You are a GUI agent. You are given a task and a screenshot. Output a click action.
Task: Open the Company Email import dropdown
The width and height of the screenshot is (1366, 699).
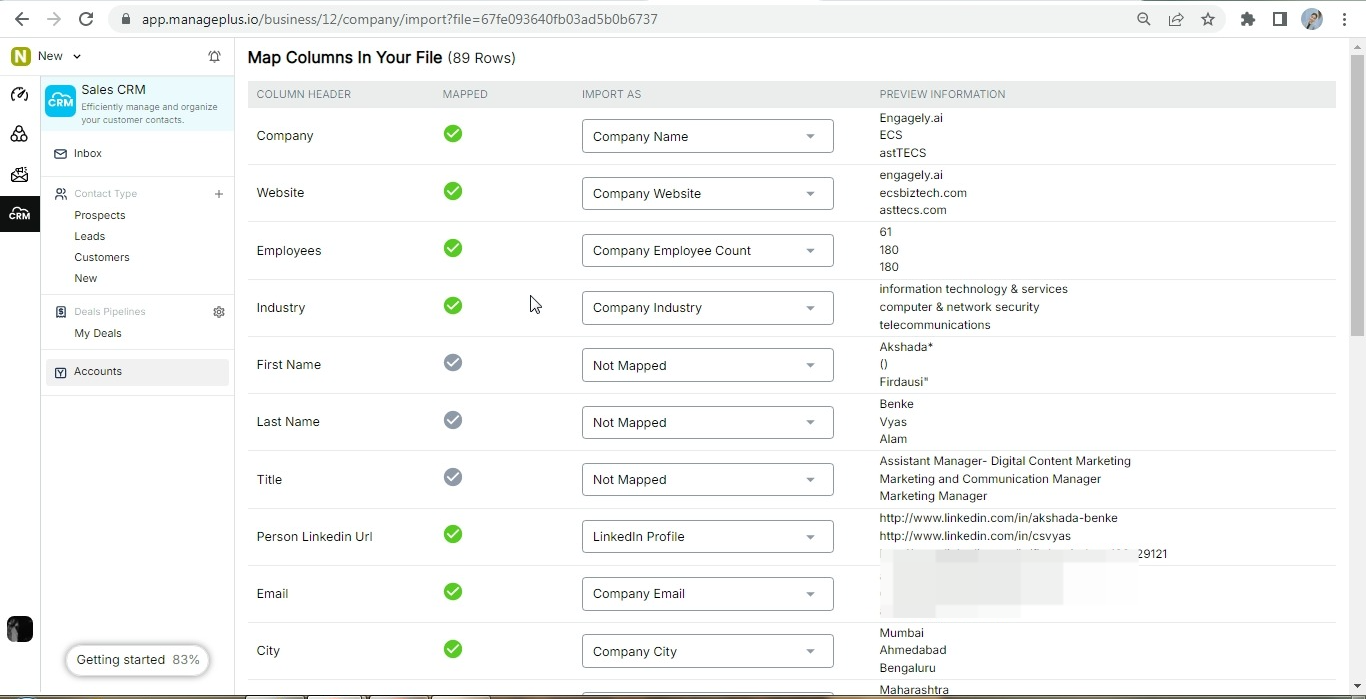[707, 593]
